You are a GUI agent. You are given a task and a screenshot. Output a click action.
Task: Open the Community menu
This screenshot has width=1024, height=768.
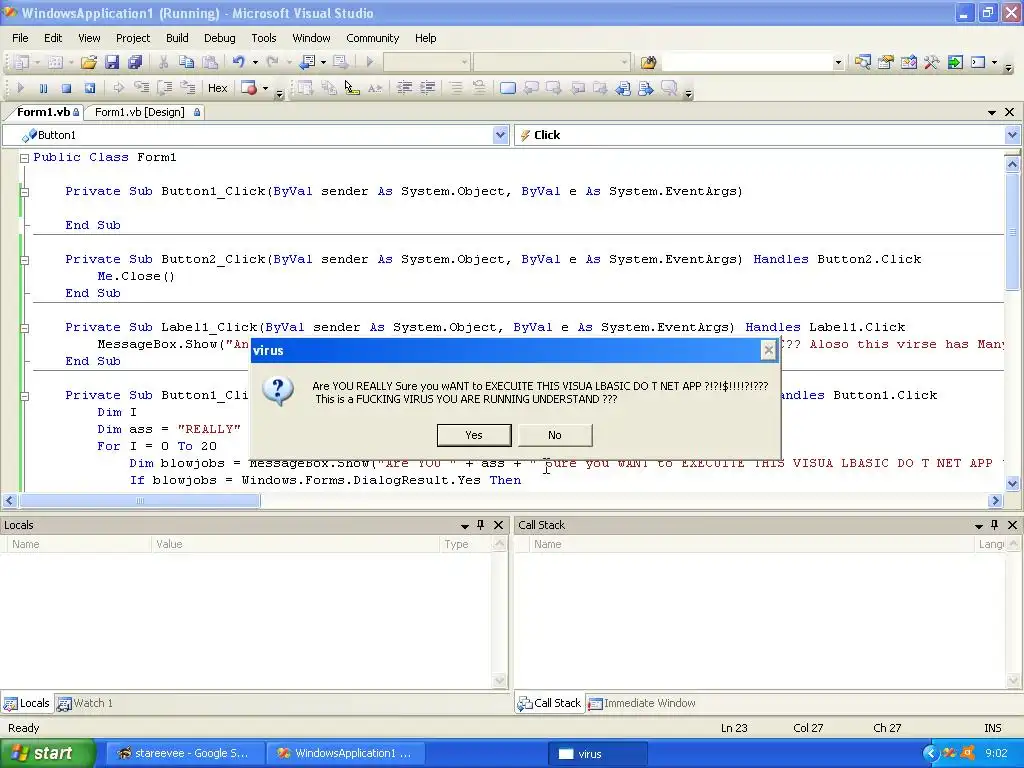tap(372, 38)
